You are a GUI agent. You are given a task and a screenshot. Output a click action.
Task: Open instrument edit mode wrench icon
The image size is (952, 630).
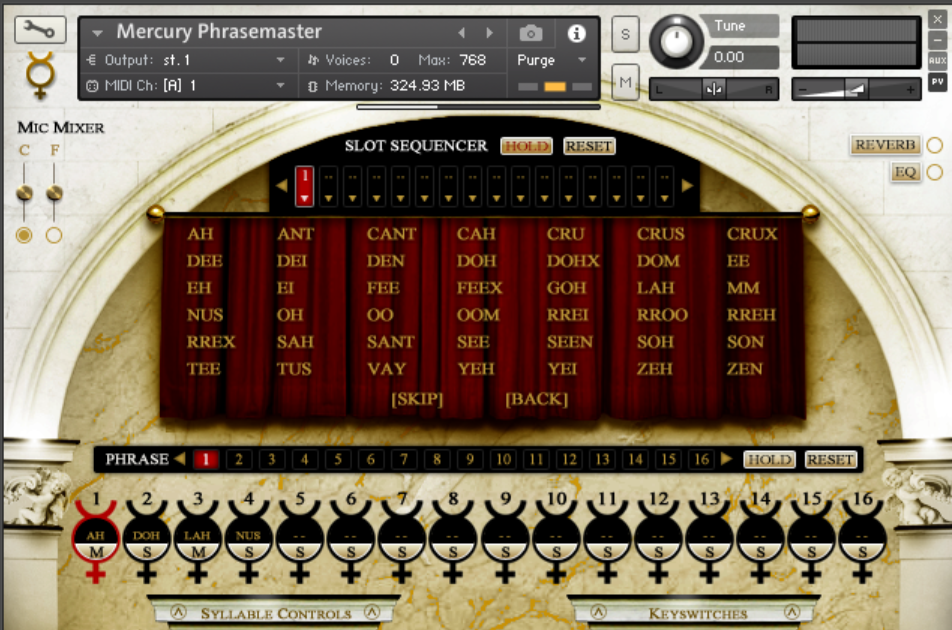(x=40, y=29)
